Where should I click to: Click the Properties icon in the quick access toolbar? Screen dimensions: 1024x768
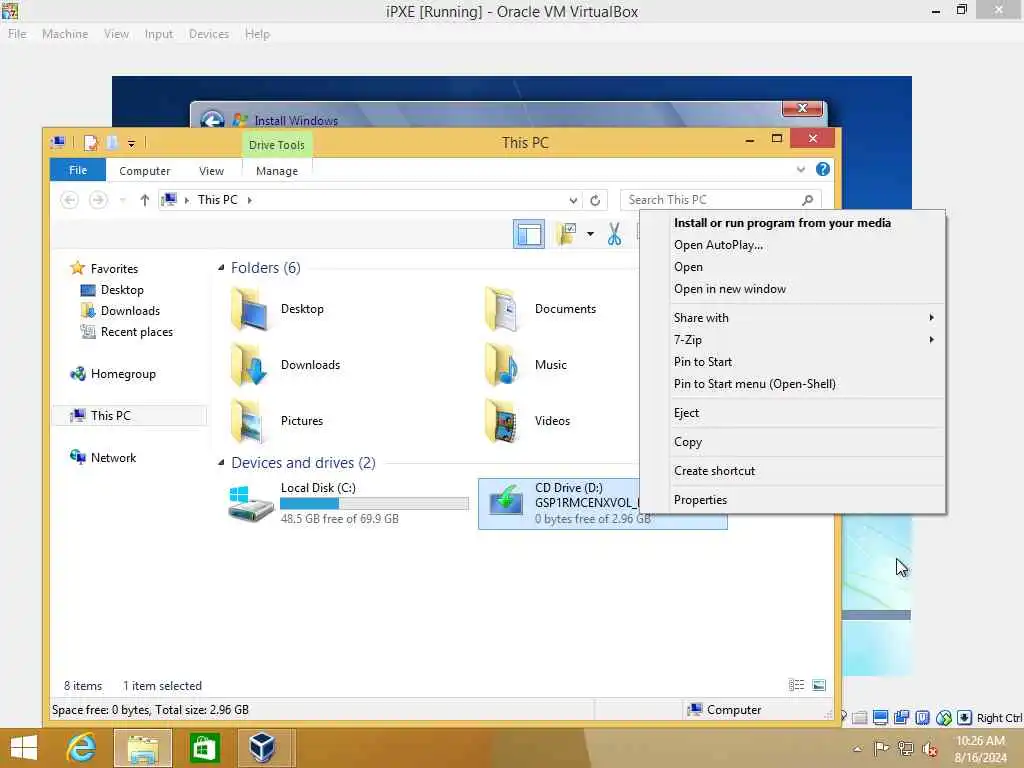[x=90, y=143]
